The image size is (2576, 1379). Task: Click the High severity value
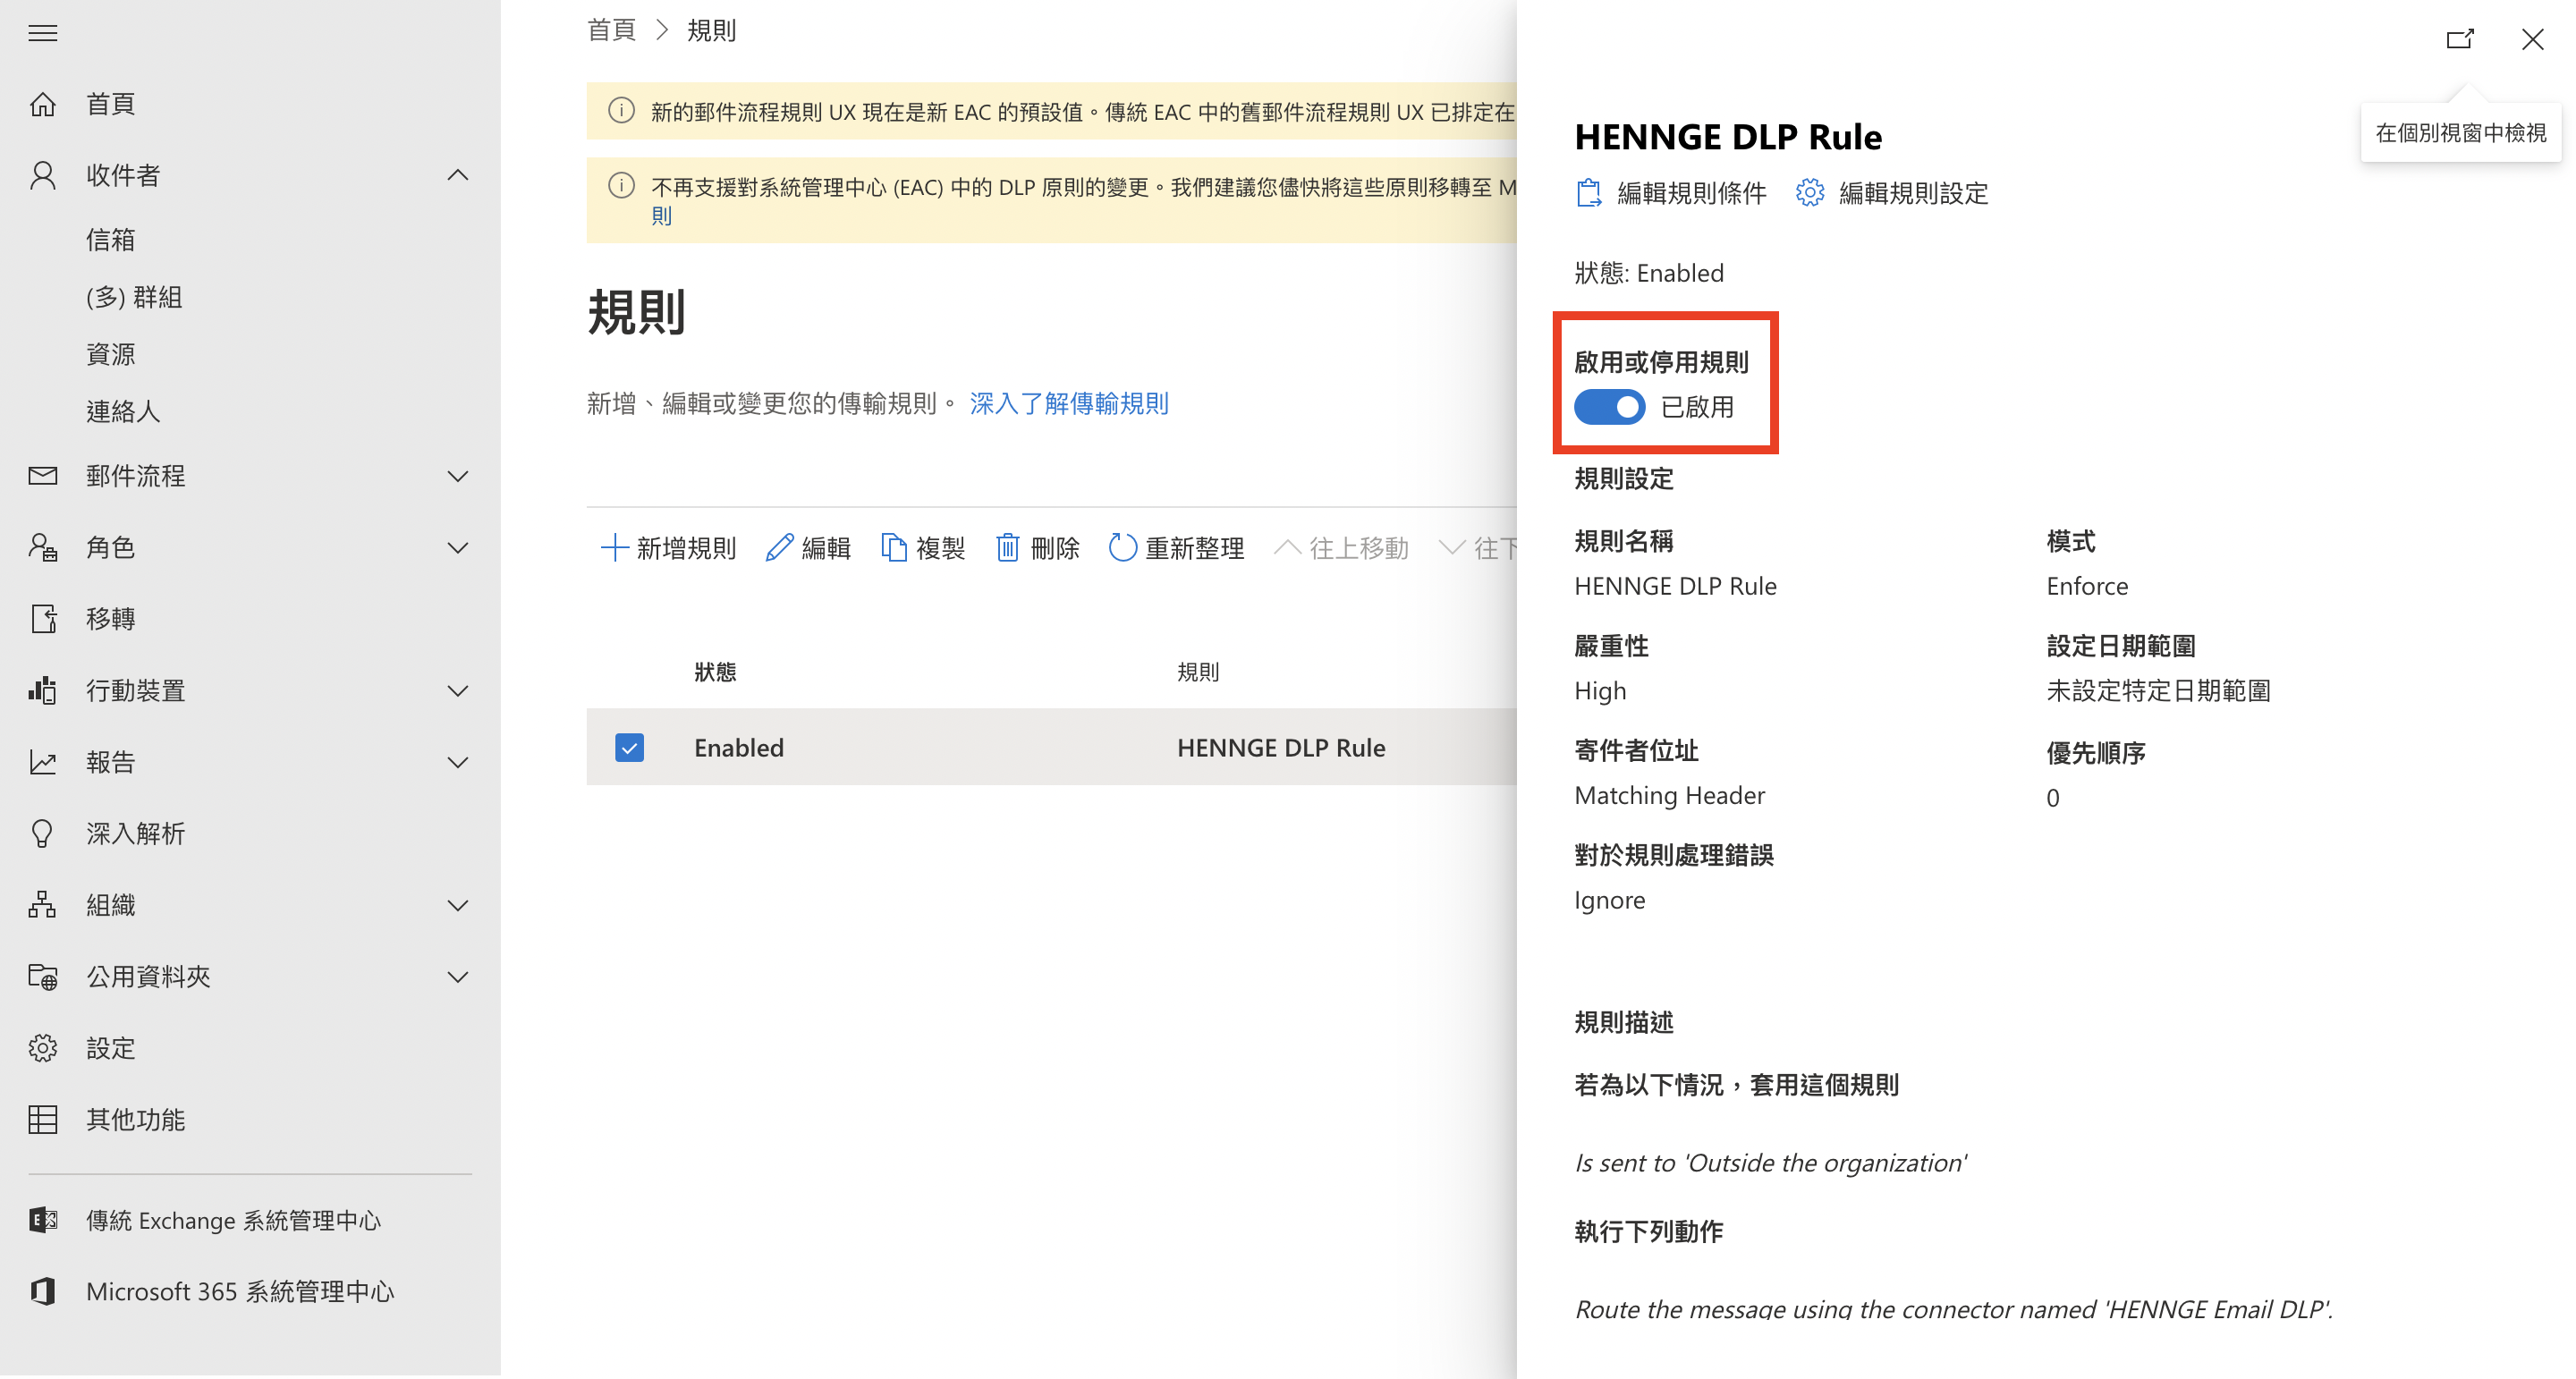pos(1600,691)
